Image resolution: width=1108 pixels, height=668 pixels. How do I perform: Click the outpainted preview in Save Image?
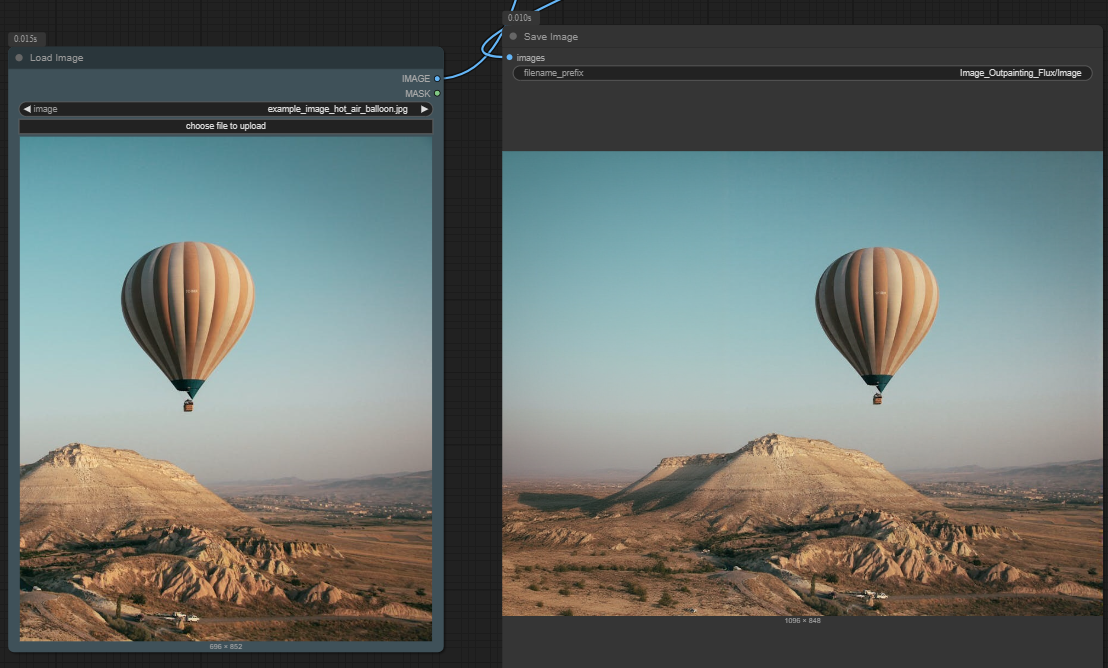802,383
